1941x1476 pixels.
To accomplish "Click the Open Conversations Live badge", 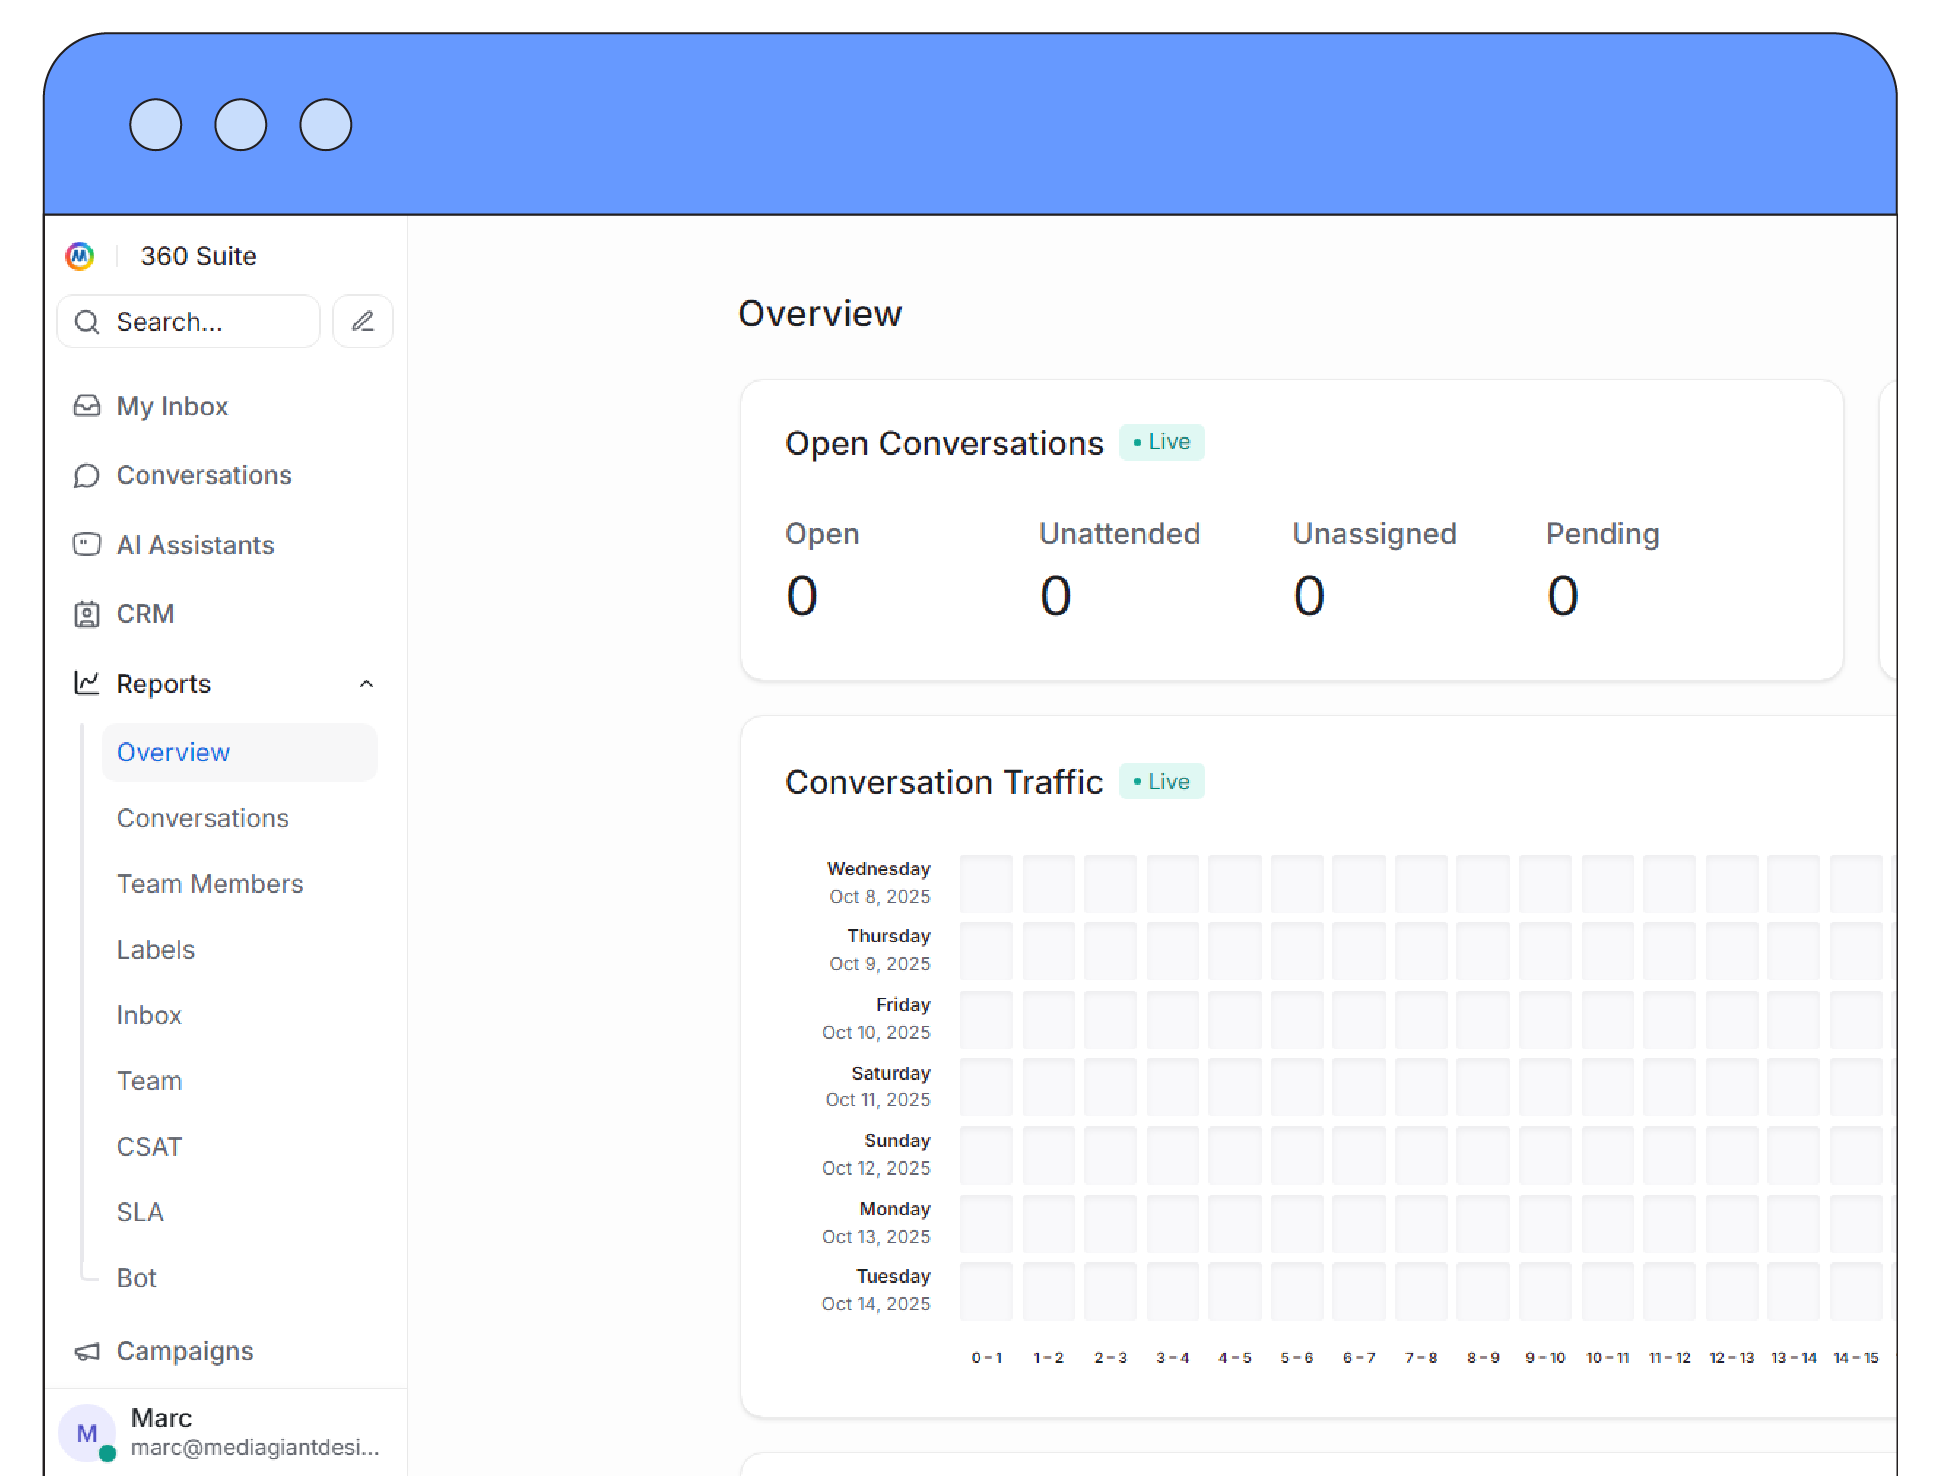I will 1161,442.
